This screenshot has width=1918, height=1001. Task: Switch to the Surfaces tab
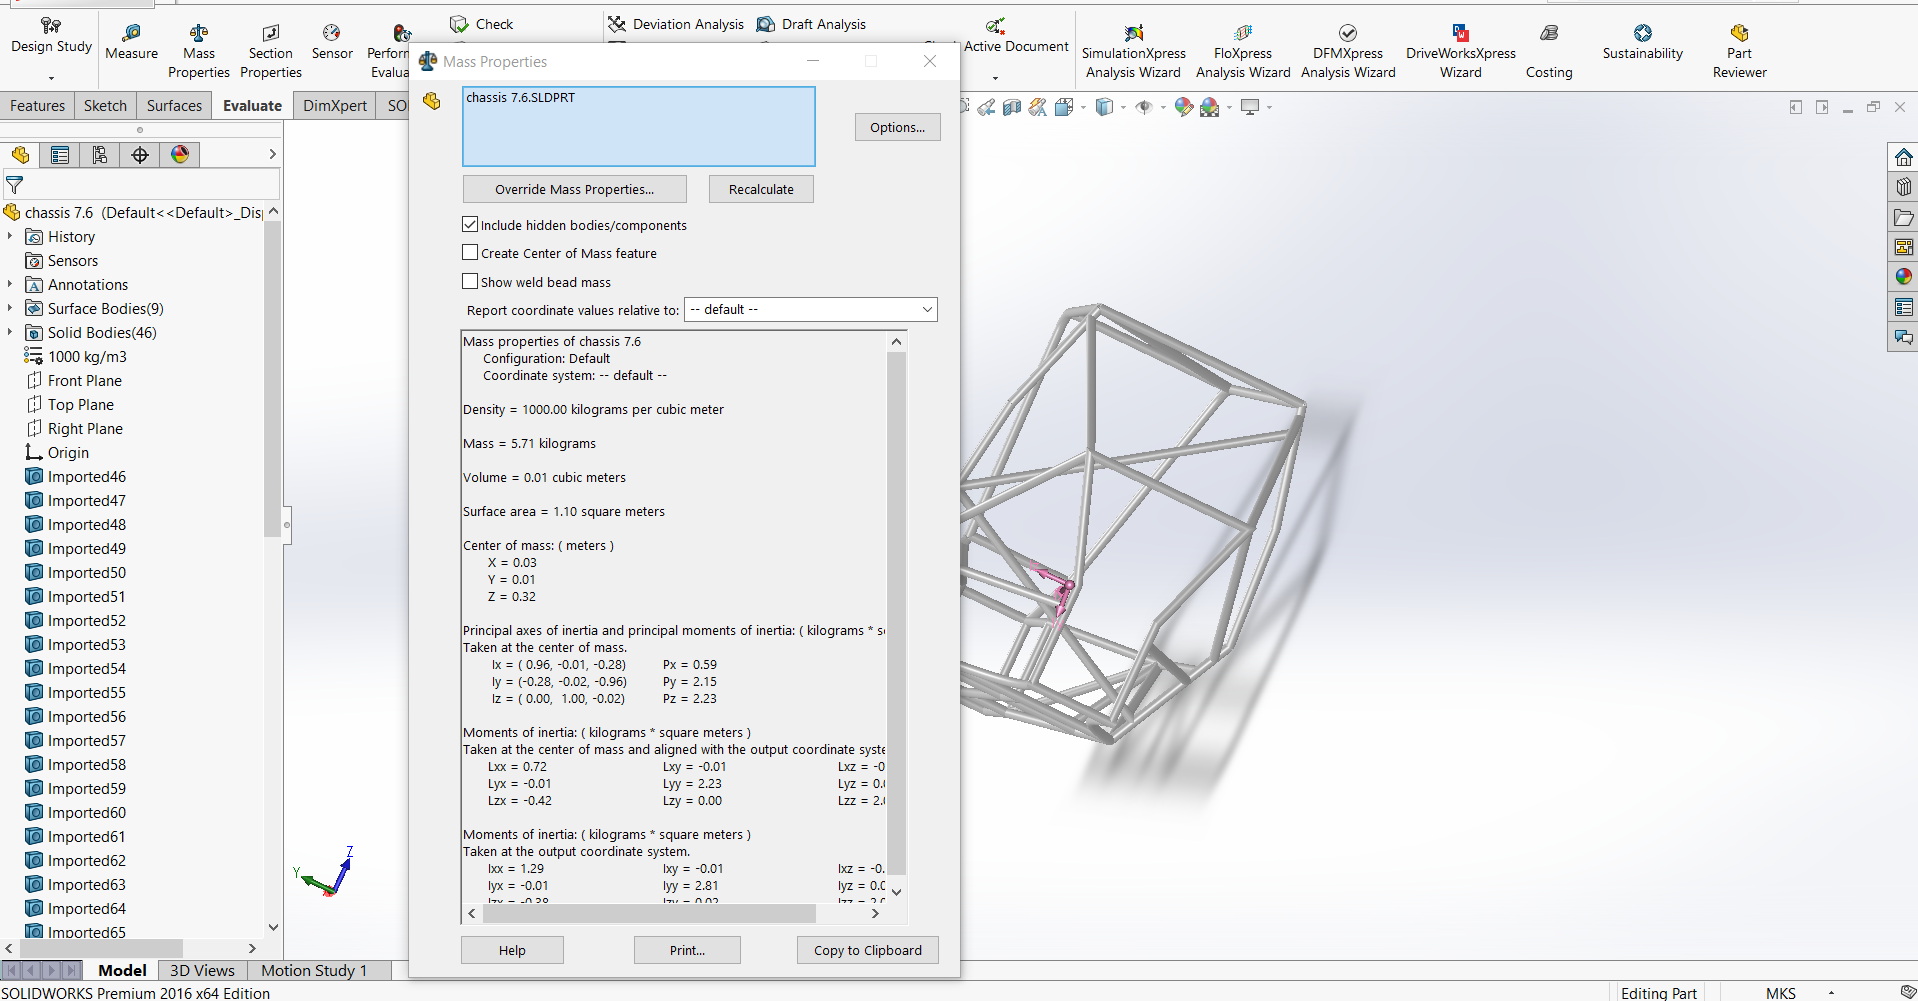pos(174,106)
